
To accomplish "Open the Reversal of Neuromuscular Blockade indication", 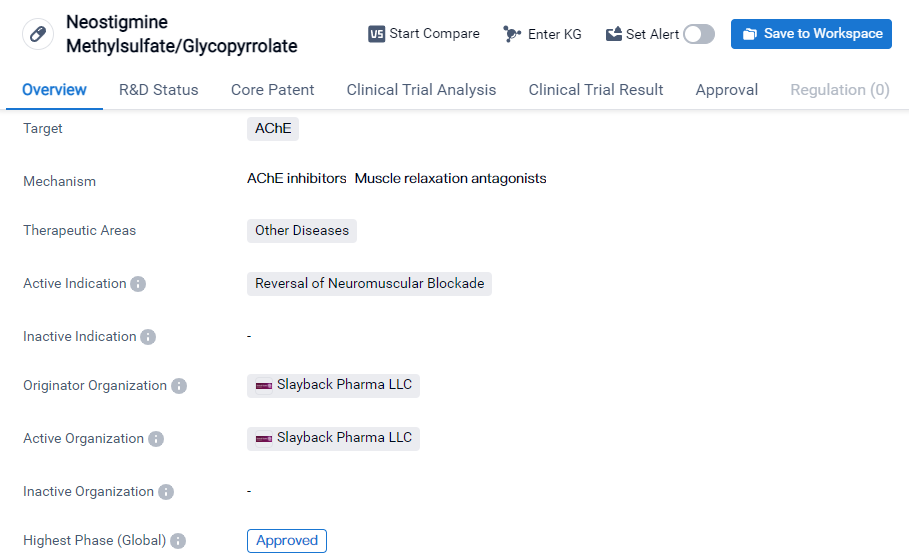I will pos(369,284).
